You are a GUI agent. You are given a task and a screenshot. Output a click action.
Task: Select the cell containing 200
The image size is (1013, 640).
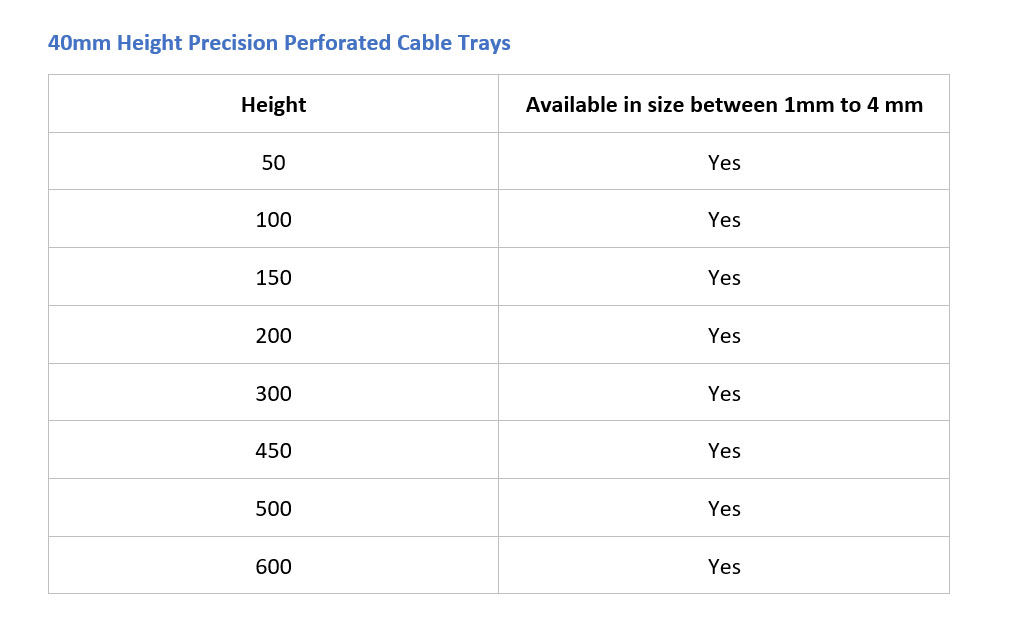pyautogui.click(x=273, y=336)
